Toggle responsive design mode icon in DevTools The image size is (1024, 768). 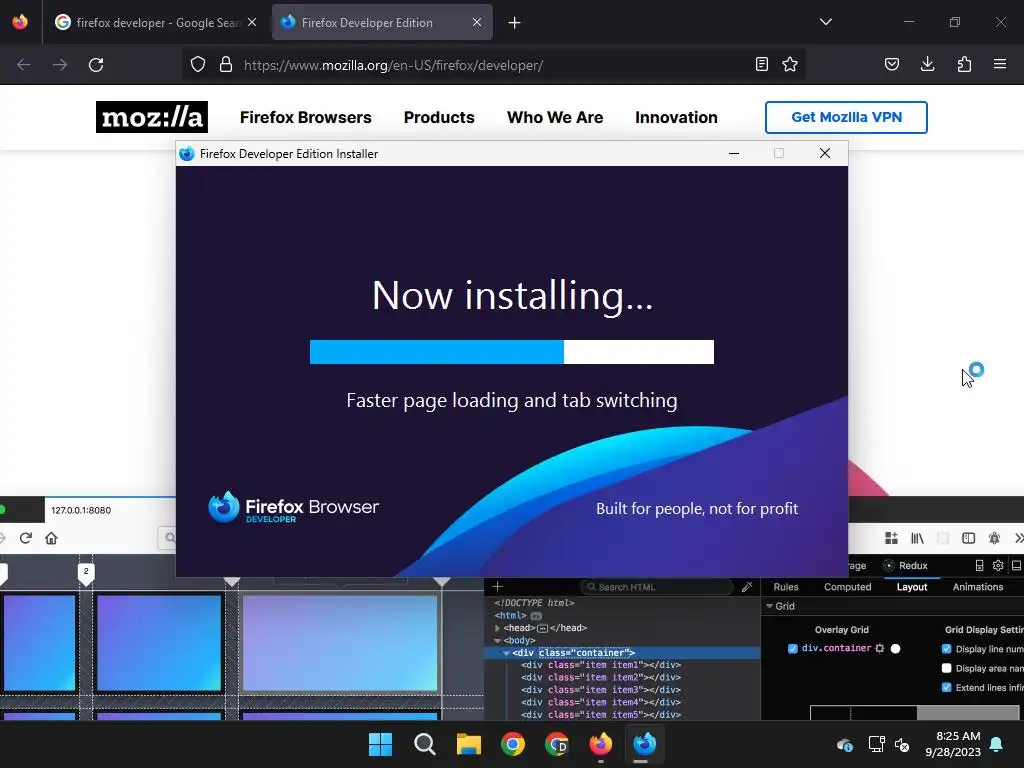pos(979,566)
